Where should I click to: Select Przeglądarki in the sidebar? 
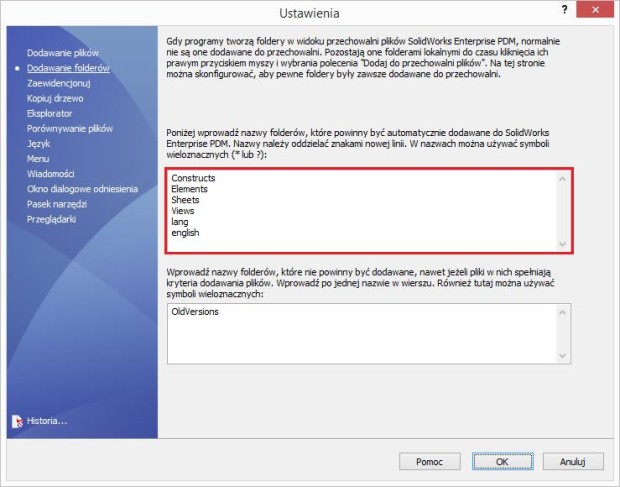coord(51,218)
